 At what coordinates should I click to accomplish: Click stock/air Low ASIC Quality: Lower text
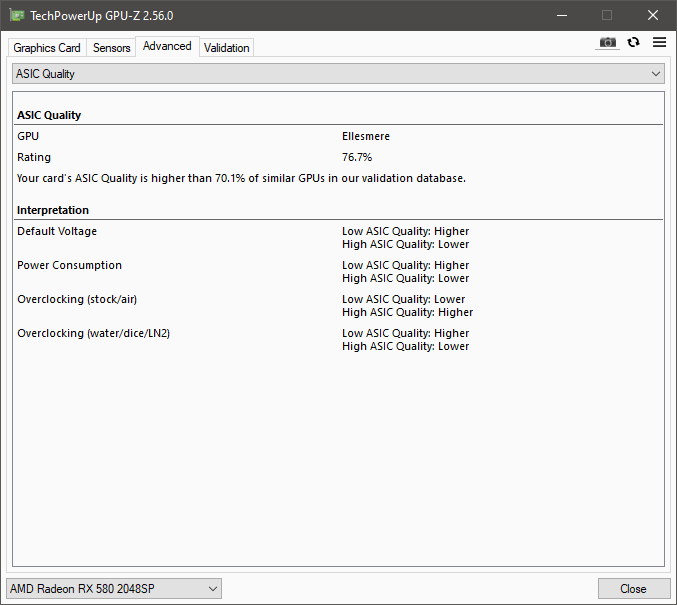[403, 299]
